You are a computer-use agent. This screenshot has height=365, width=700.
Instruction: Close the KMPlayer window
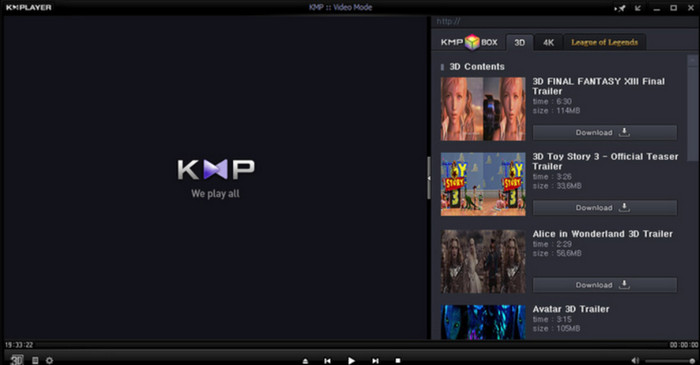coord(691,8)
